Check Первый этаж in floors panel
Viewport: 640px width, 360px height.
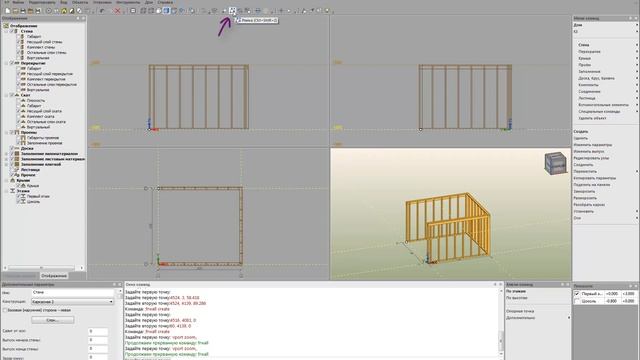pyautogui.click(x=577, y=293)
